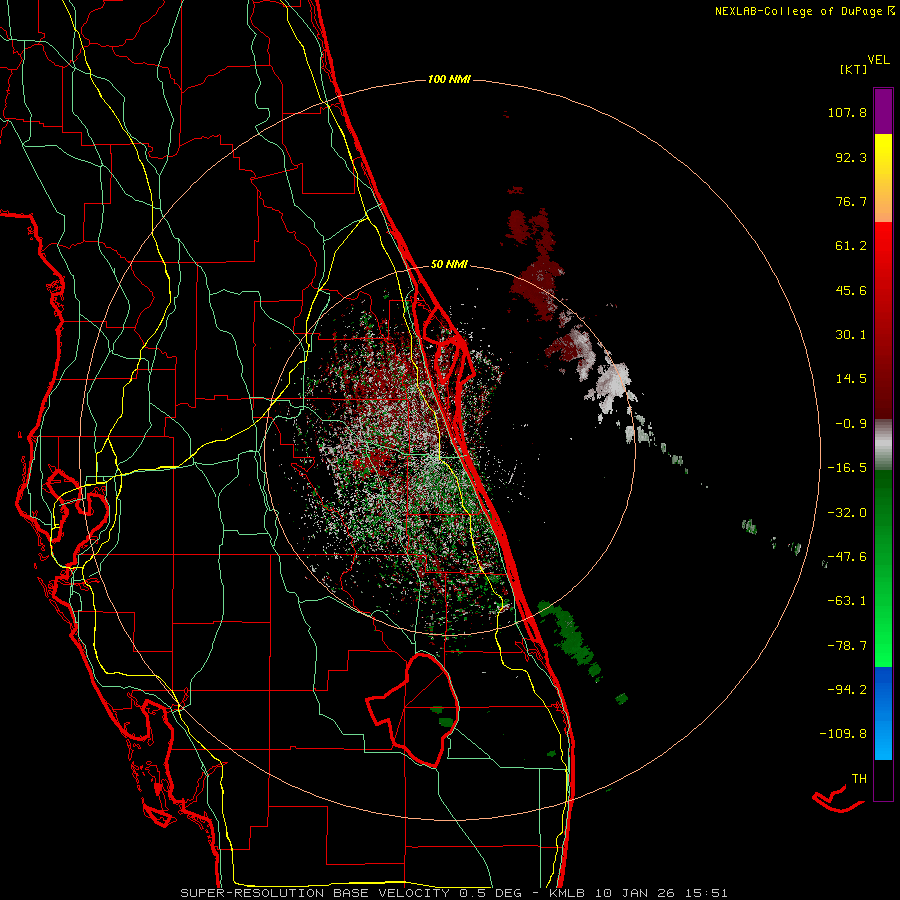Click the TH legend label
This screenshot has width=900, height=900.
click(859, 778)
